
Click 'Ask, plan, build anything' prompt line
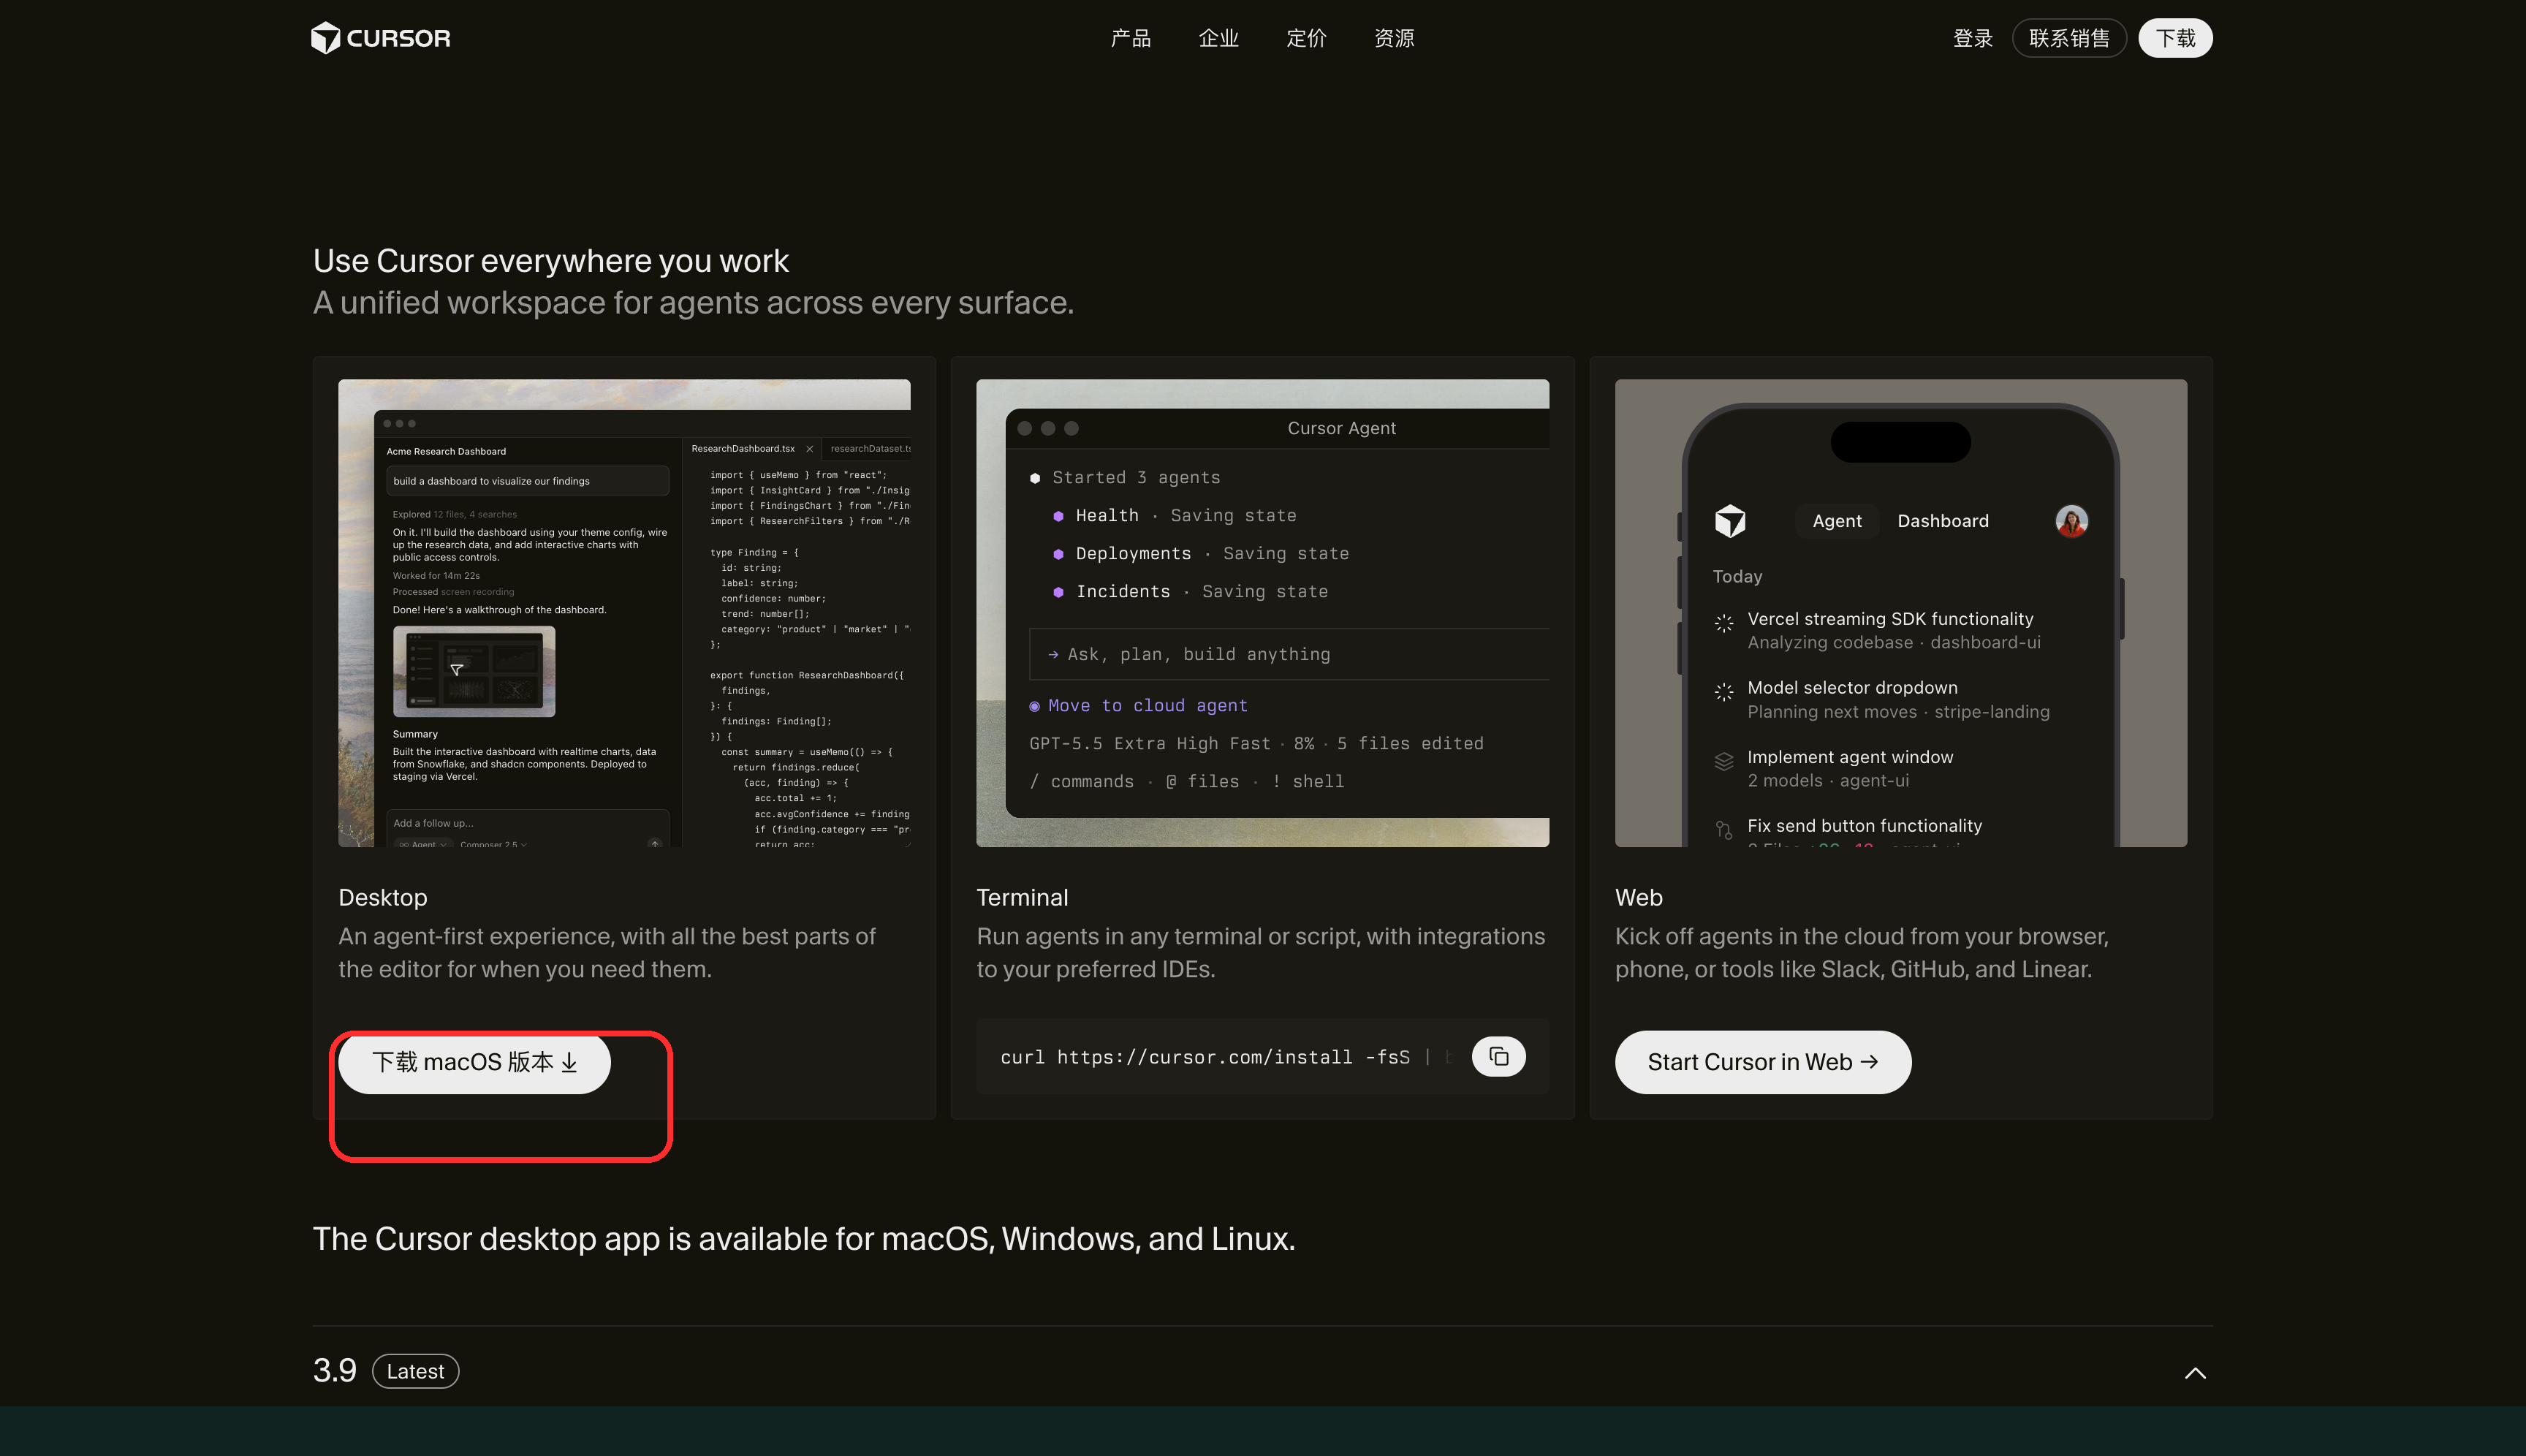pos(1288,654)
